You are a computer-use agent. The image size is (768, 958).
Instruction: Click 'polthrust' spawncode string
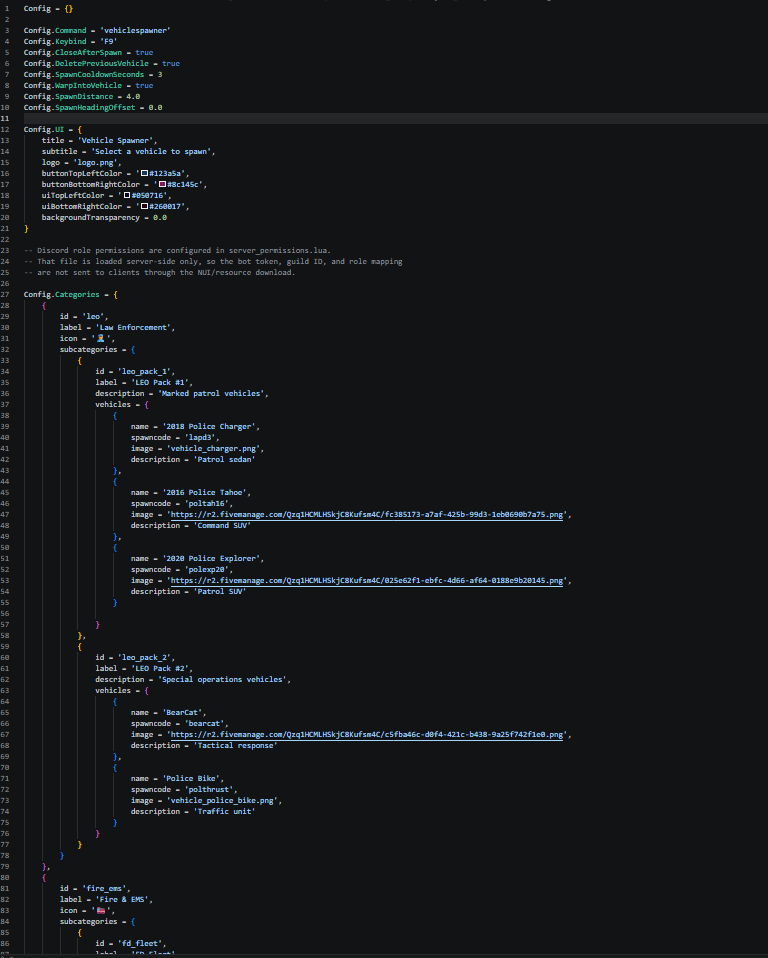[x=208, y=789]
